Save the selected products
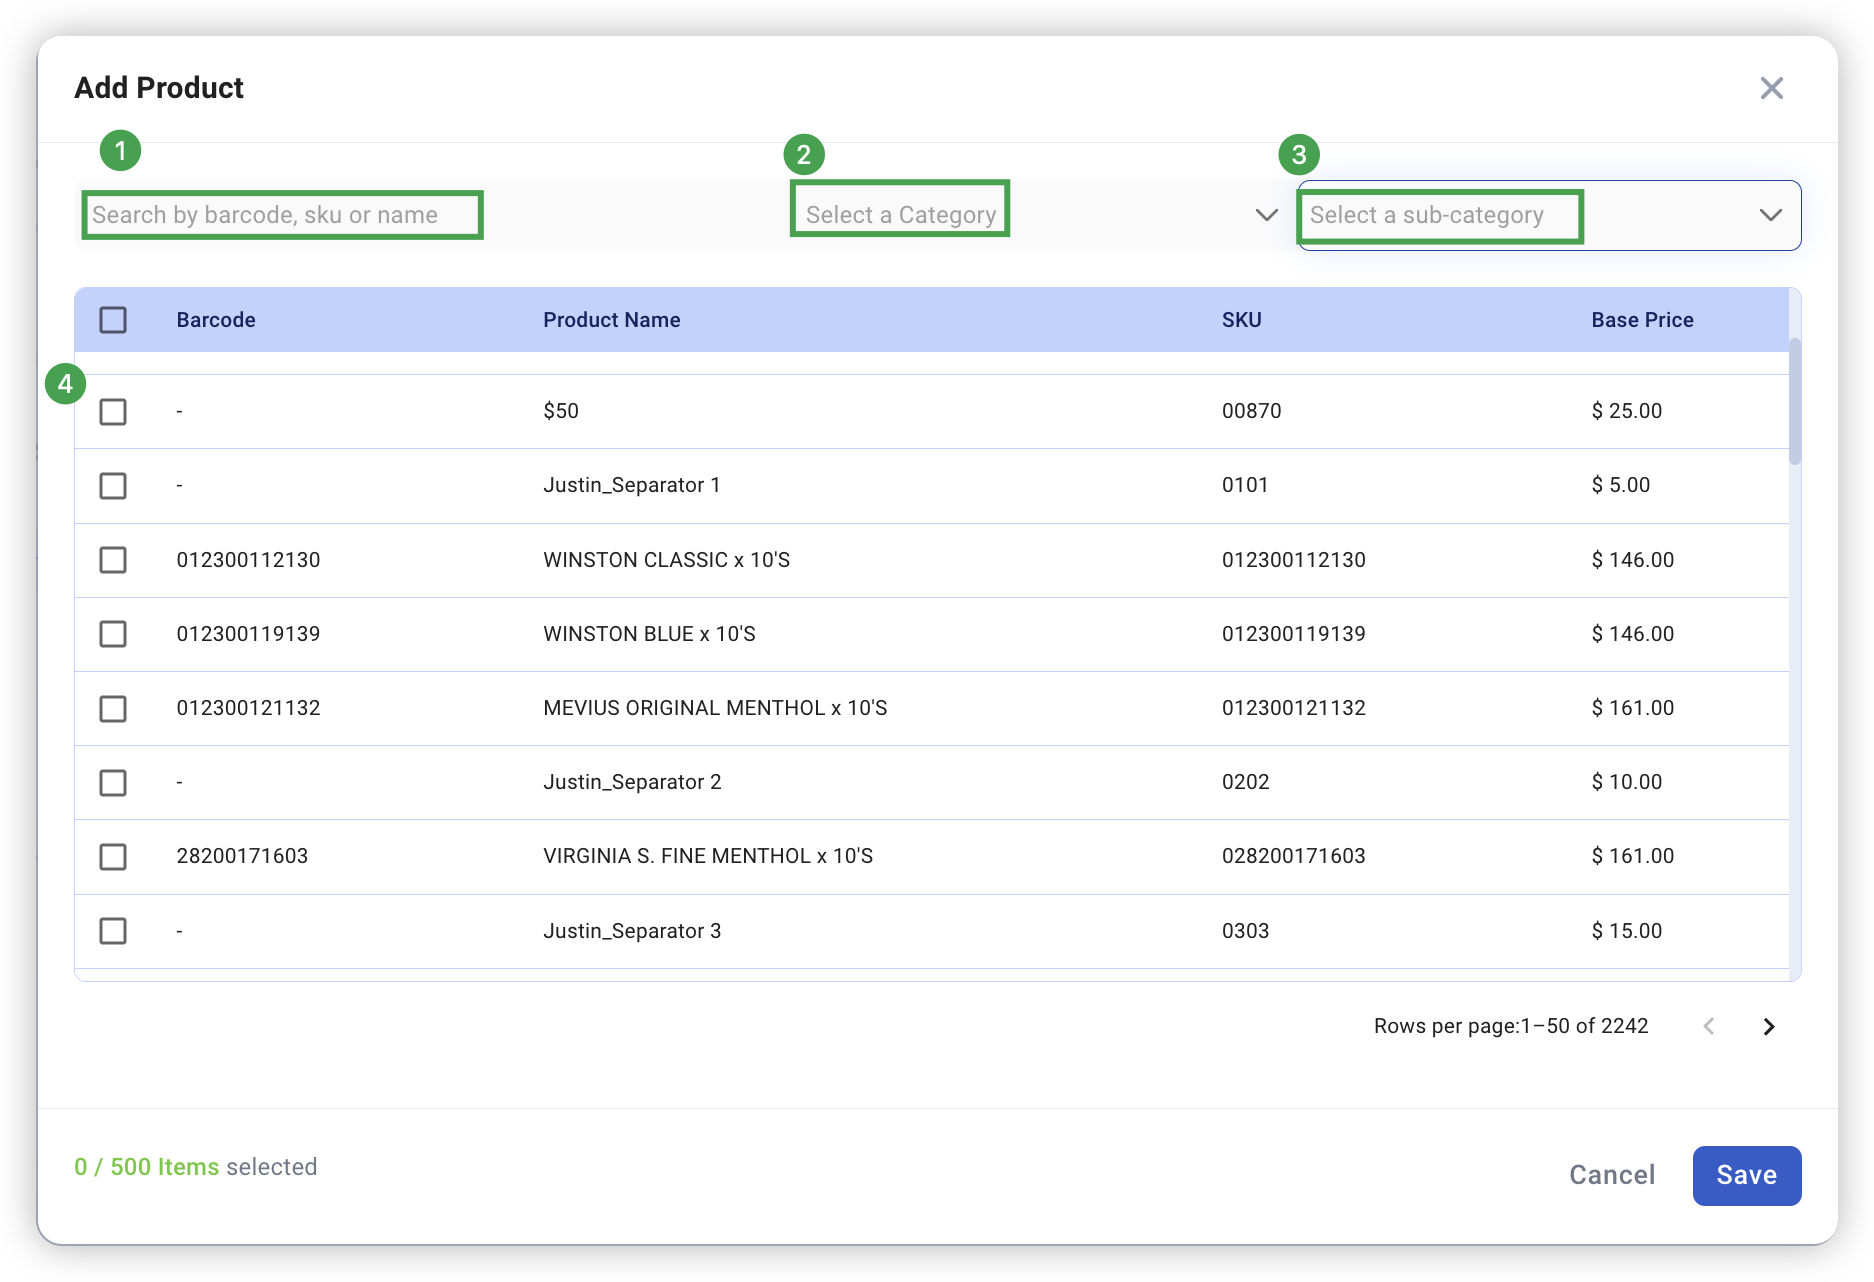 [x=1746, y=1175]
